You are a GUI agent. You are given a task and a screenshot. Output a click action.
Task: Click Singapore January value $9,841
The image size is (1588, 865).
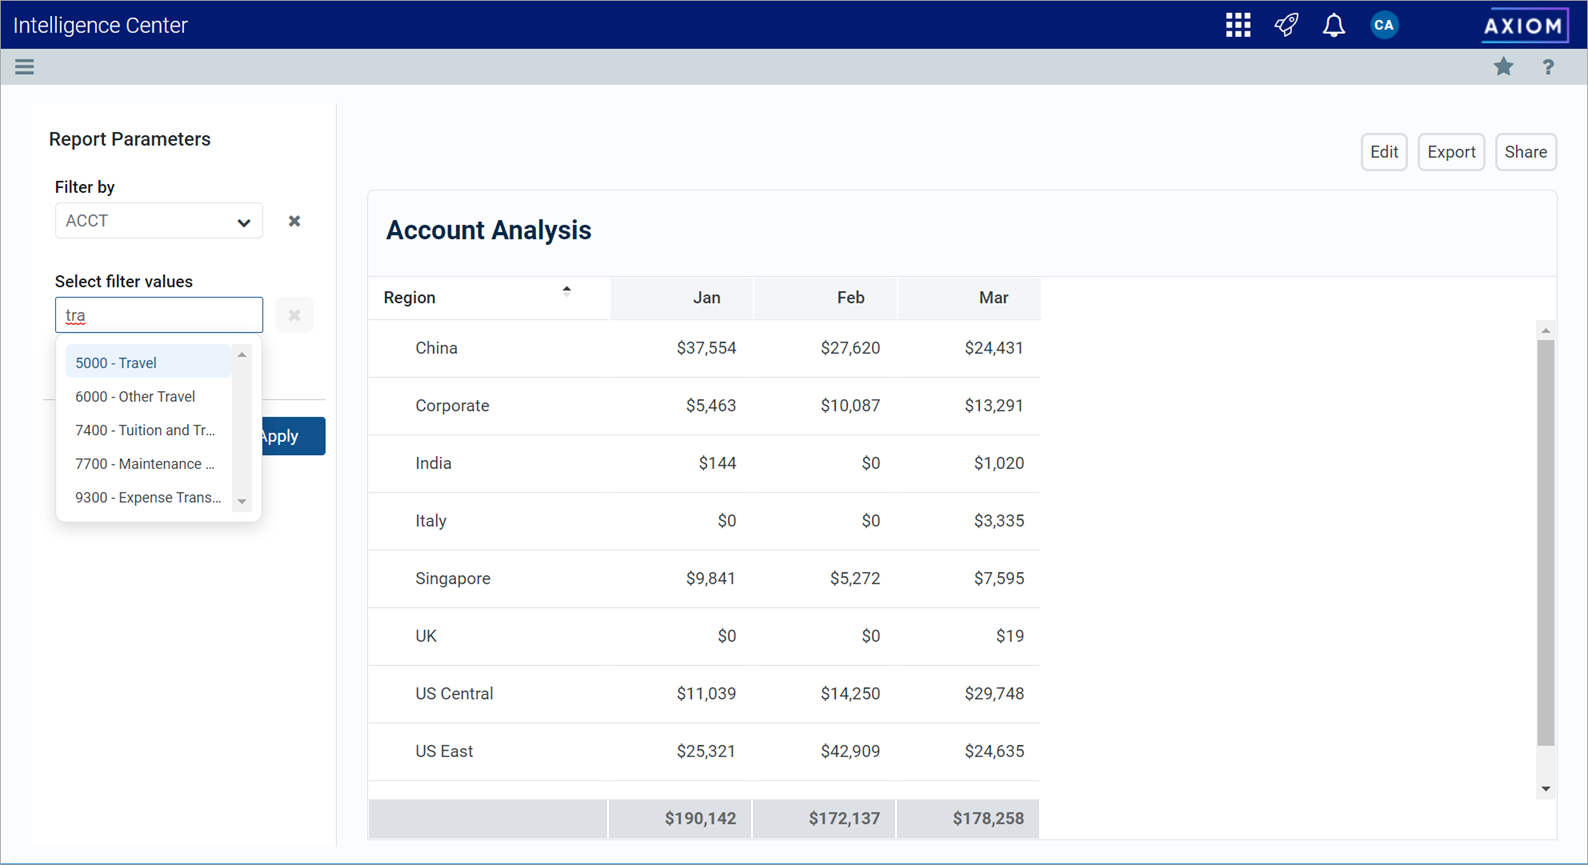point(711,579)
